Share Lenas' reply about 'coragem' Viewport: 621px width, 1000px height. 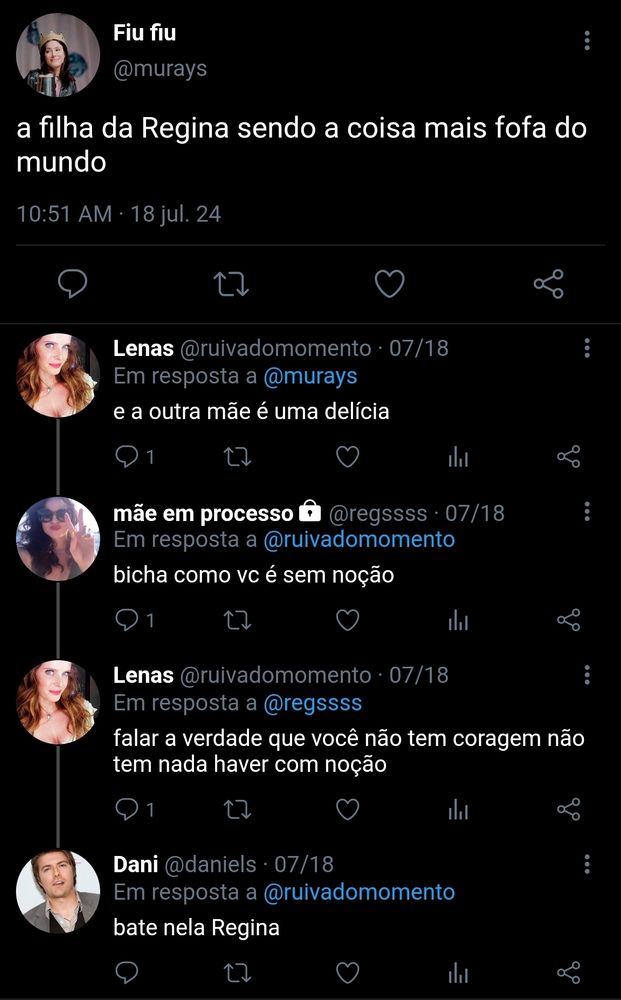568,809
